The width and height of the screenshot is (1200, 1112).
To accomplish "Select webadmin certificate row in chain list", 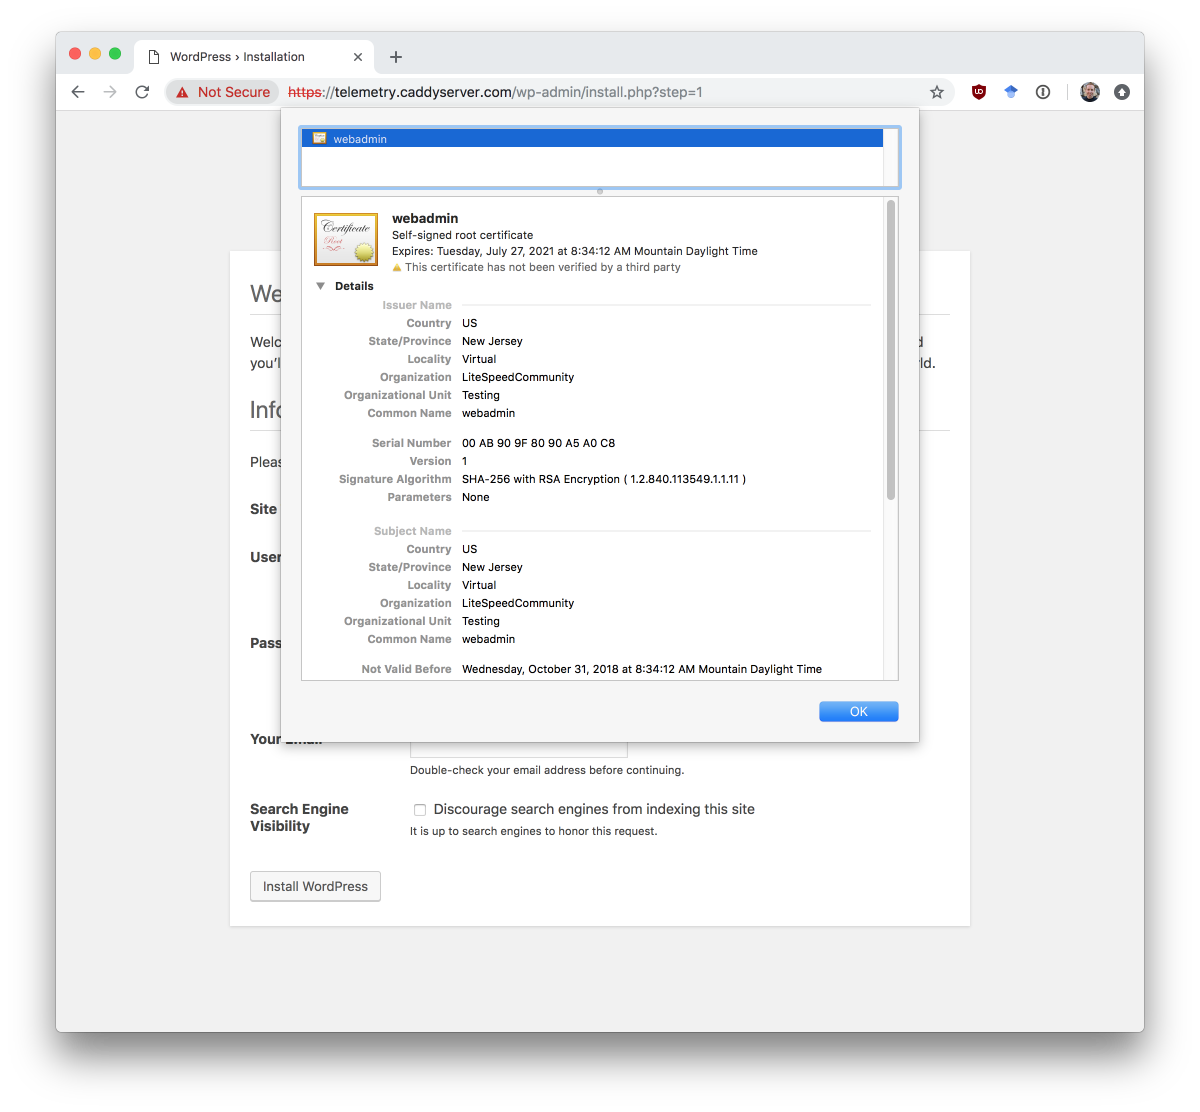I will (x=592, y=139).
